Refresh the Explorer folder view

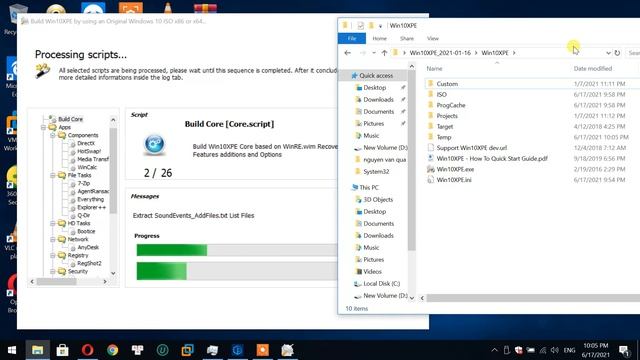[617, 53]
